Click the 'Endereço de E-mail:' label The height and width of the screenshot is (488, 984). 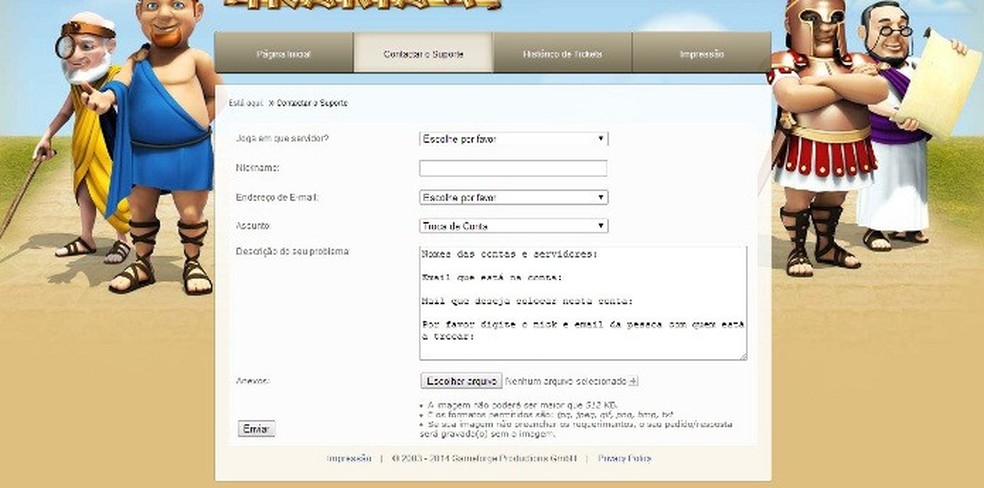click(277, 197)
